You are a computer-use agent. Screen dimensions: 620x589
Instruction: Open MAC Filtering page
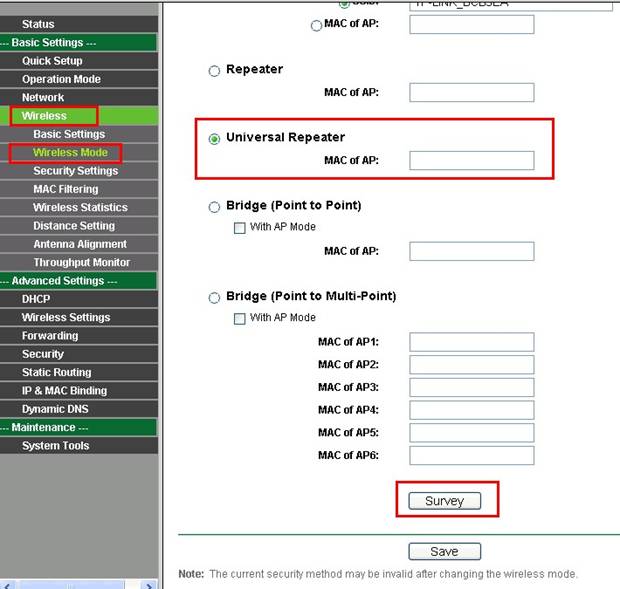(65, 189)
